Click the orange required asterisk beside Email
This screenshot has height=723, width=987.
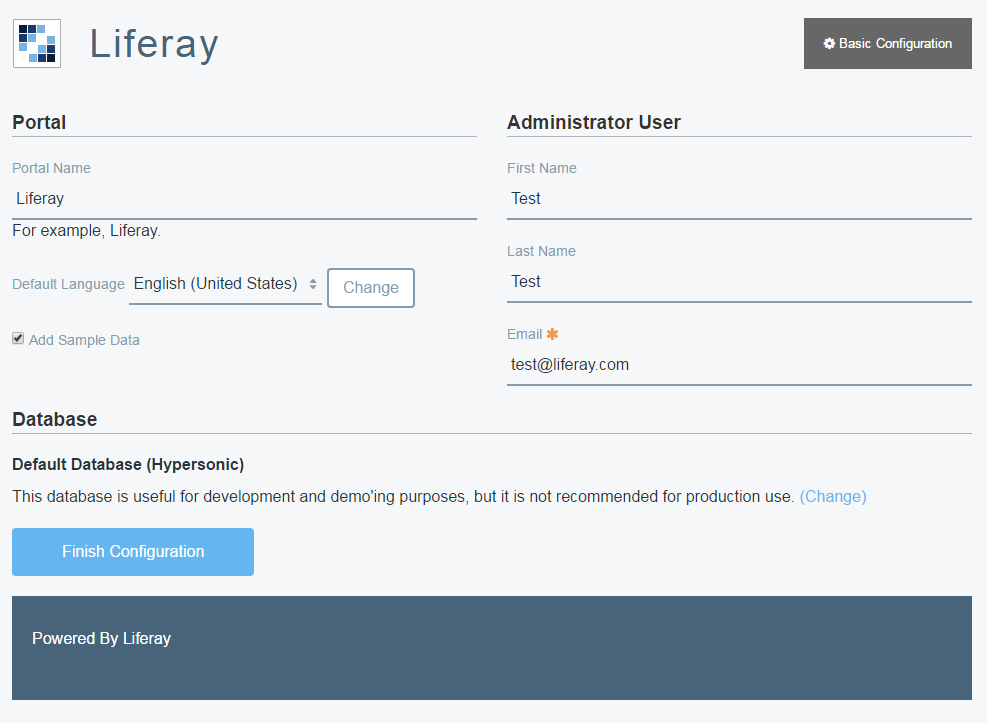[x=552, y=334]
